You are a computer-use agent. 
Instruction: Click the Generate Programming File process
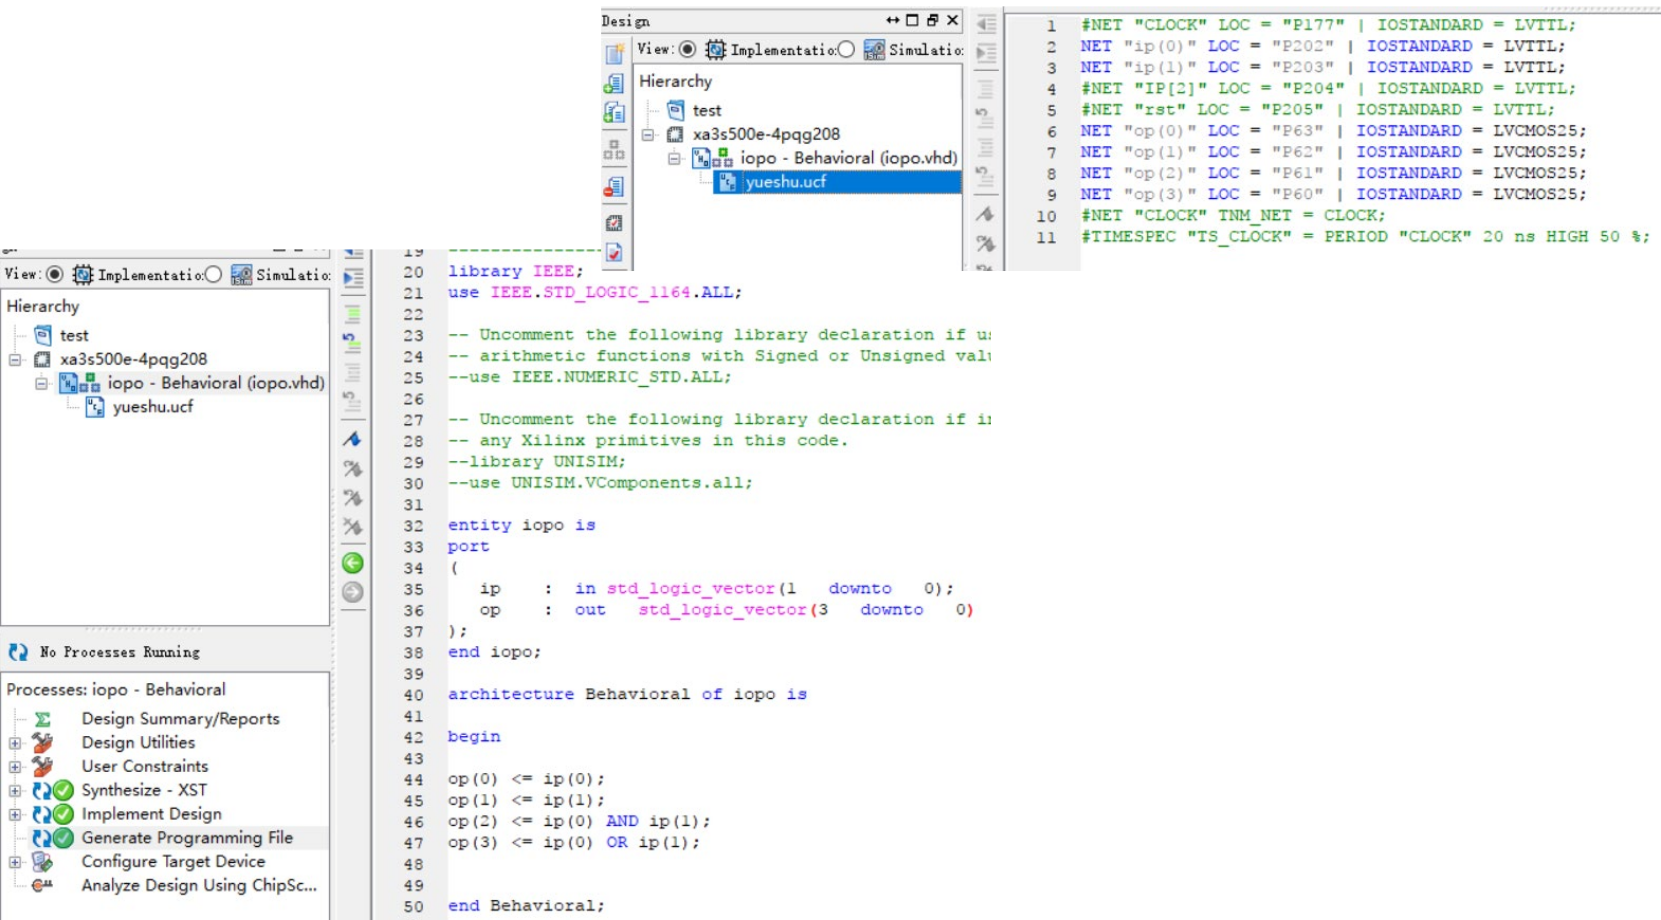(187, 838)
